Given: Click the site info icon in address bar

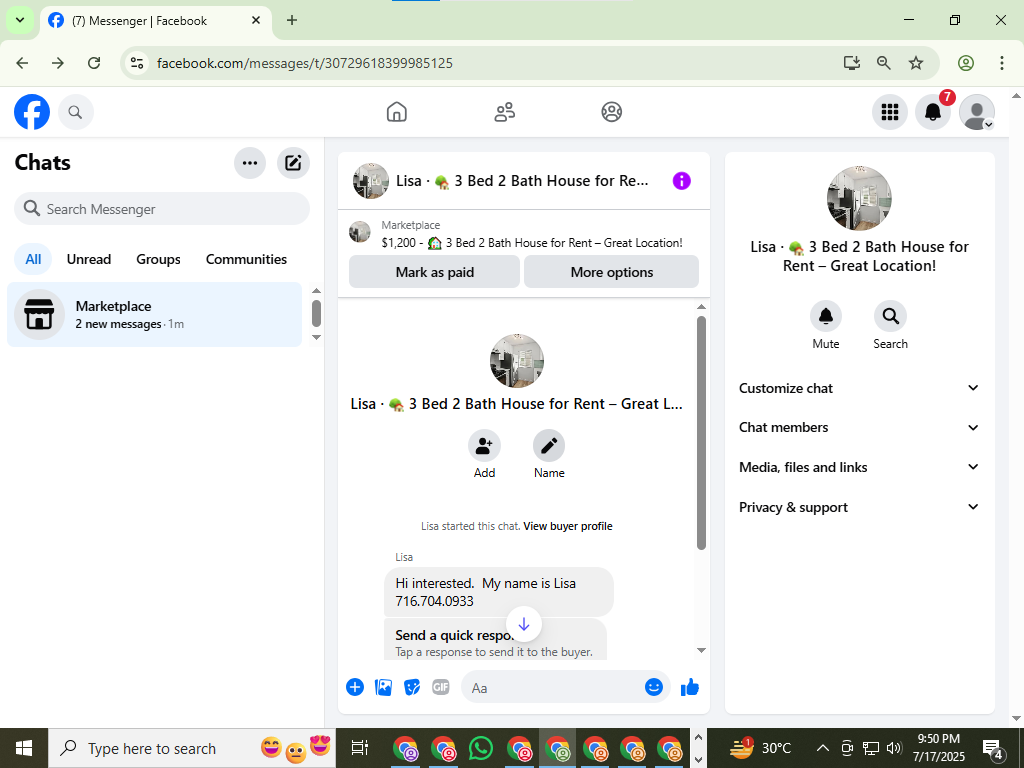Looking at the screenshot, I should coord(136,63).
